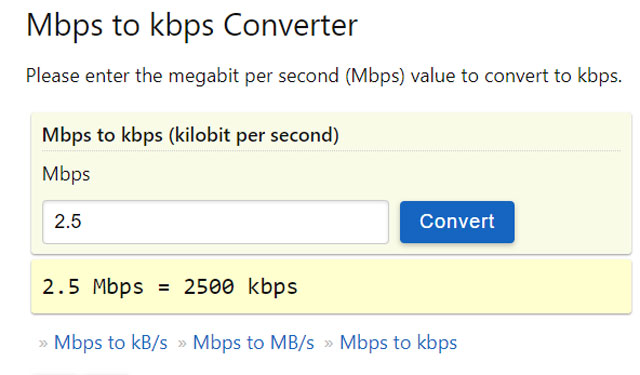The height and width of the screenshot is (375, 640).
Task: Click the word 'Converter' in the page title
Action: 291,26
